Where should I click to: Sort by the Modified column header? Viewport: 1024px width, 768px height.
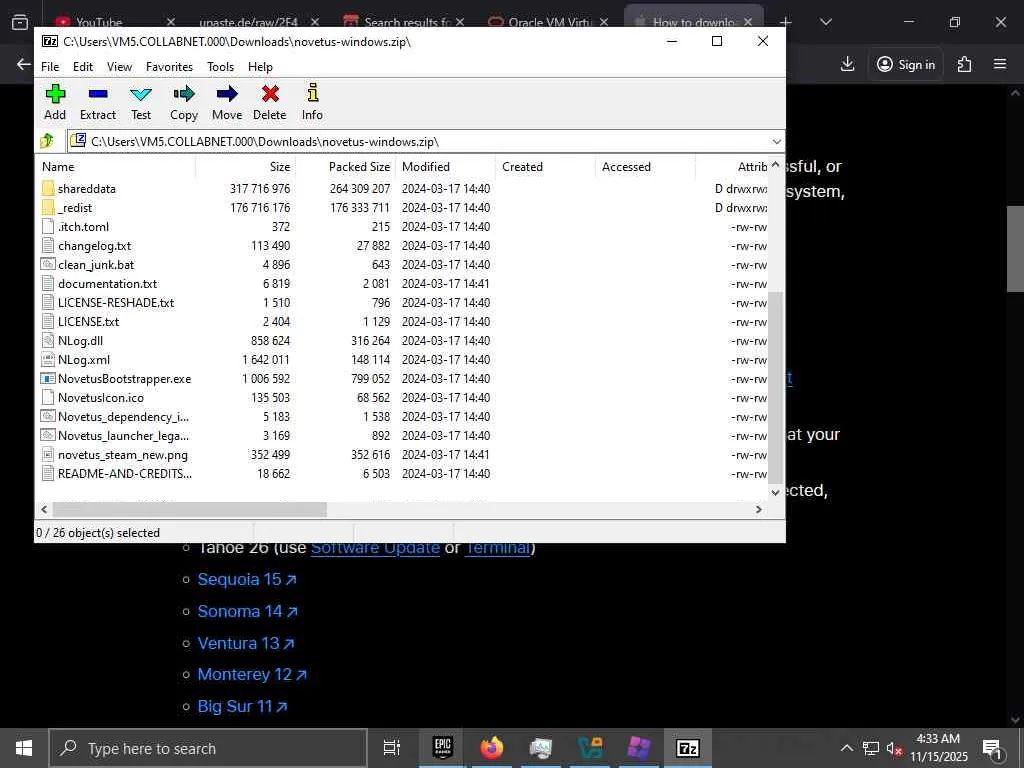[445, 167]
